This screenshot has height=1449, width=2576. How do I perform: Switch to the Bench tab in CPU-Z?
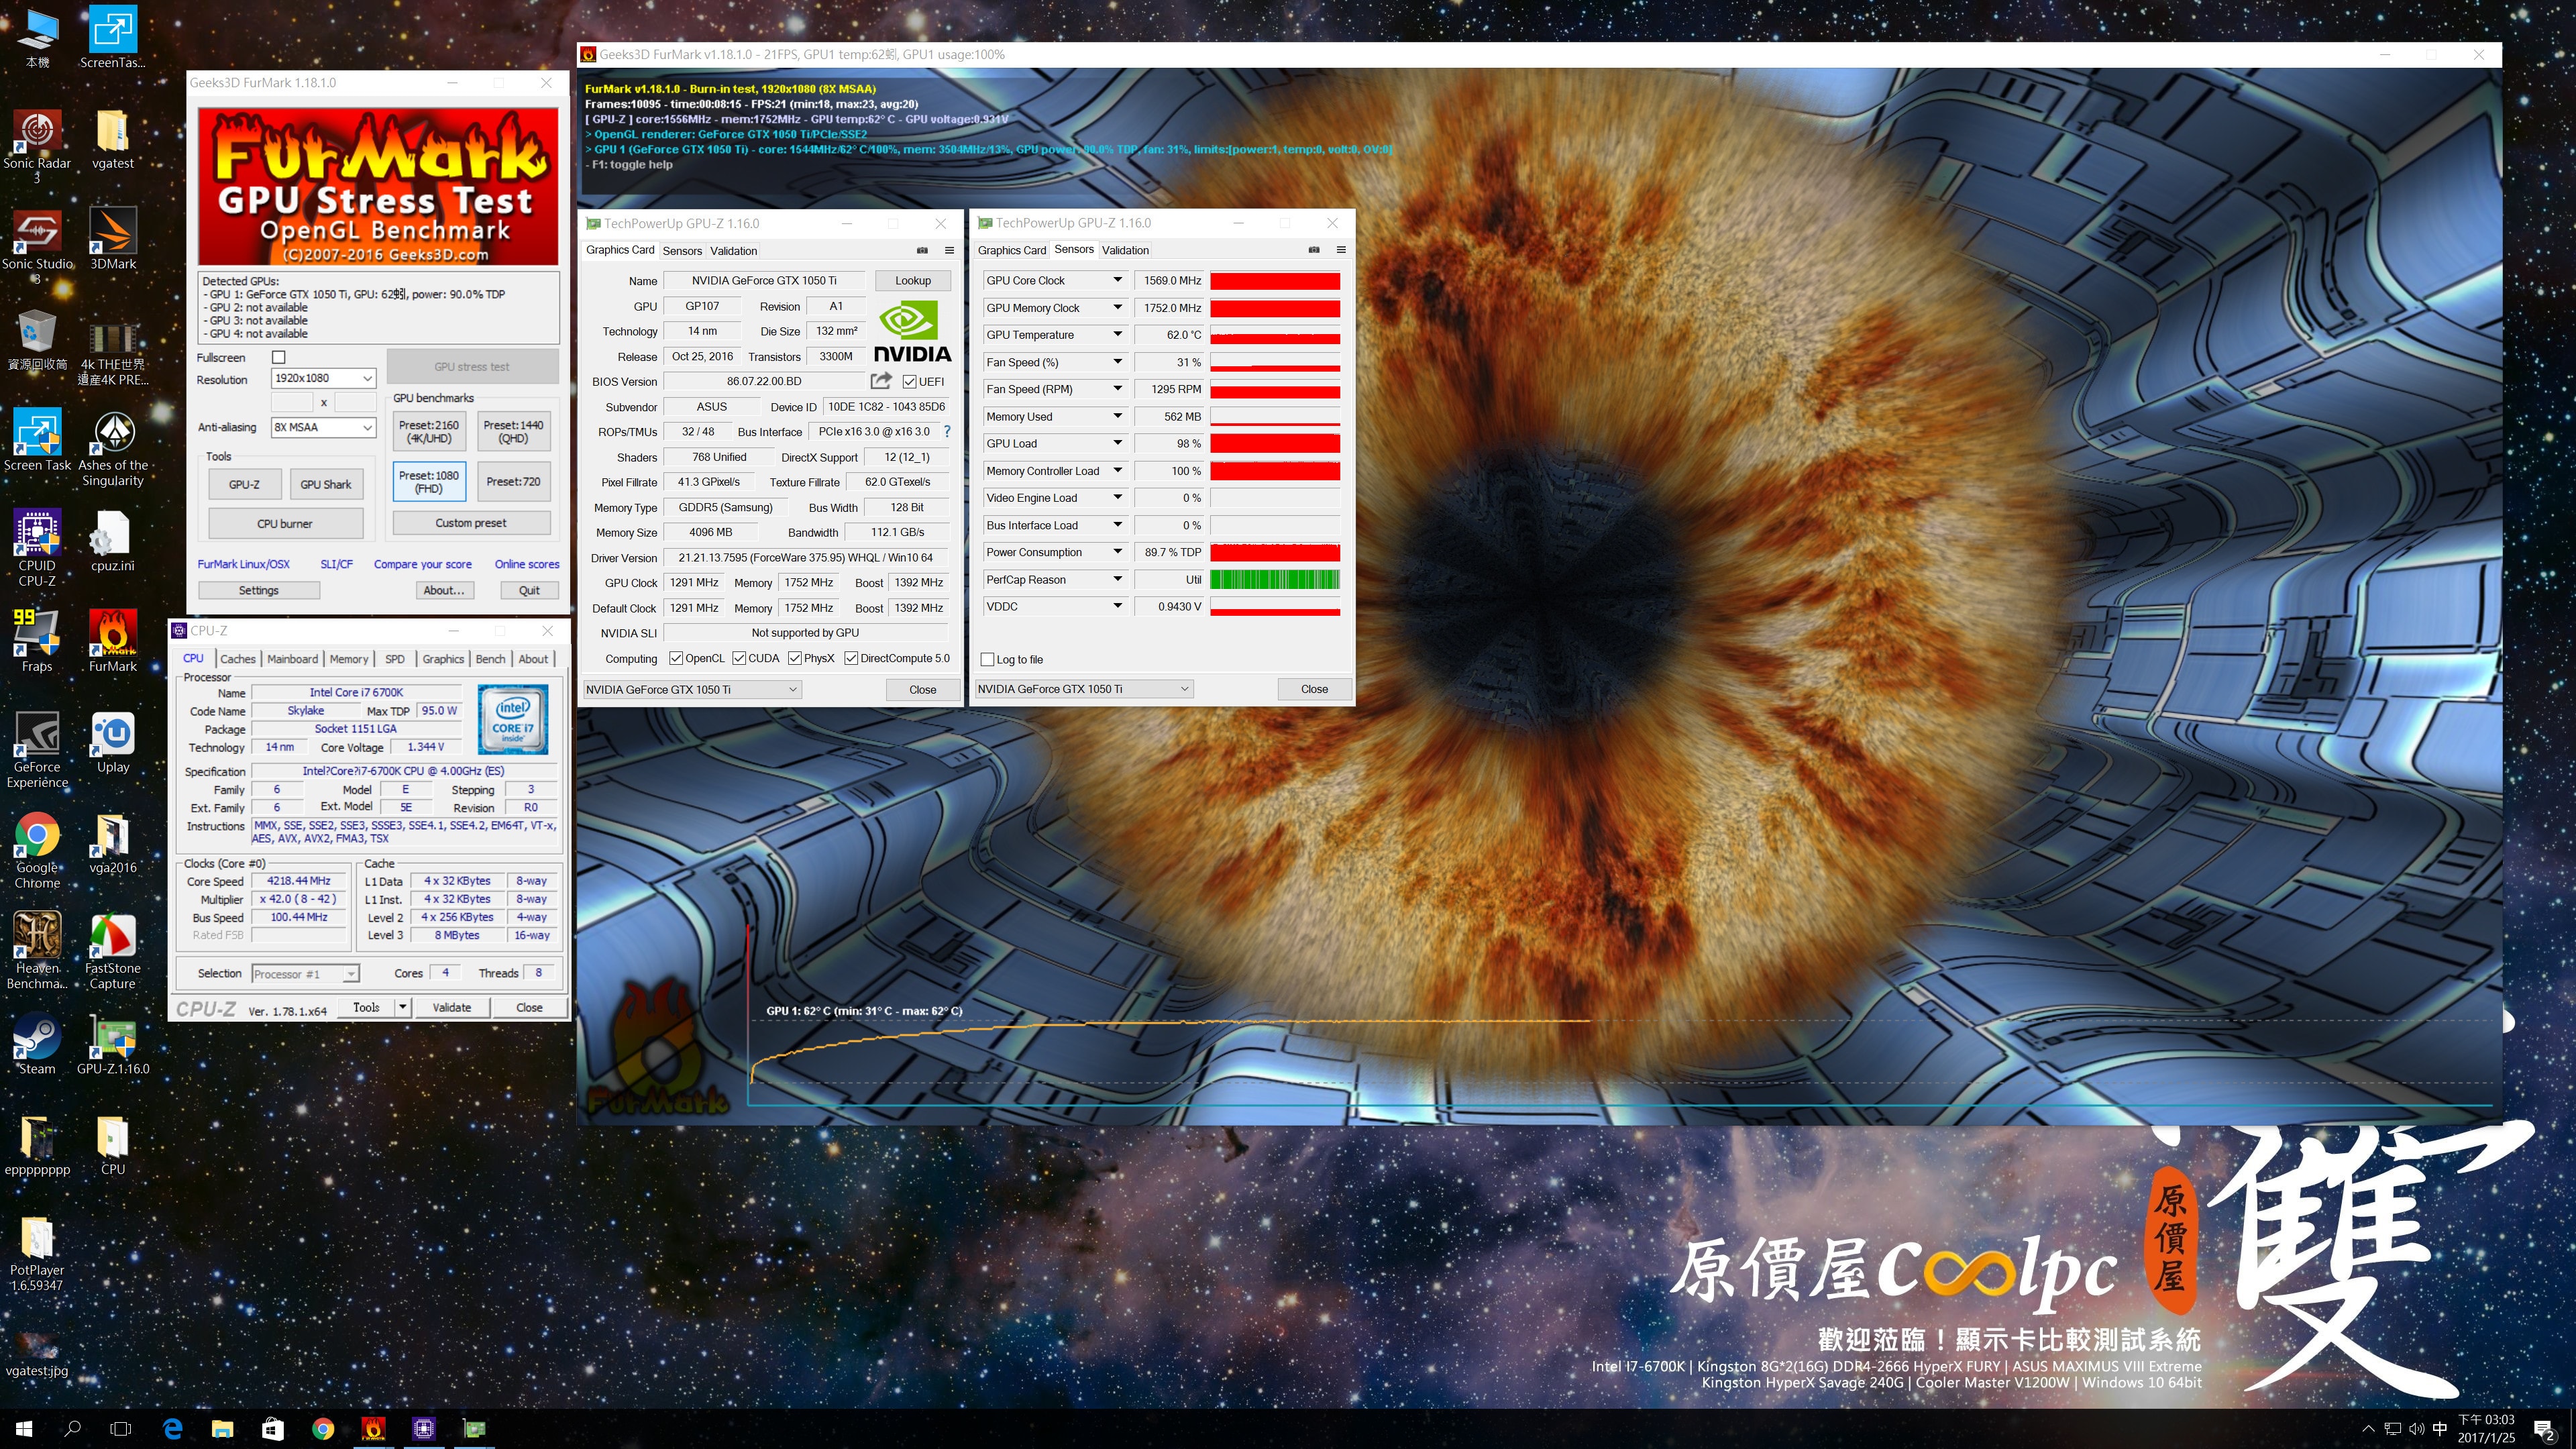pyautogui.click(x=490, y=659)
